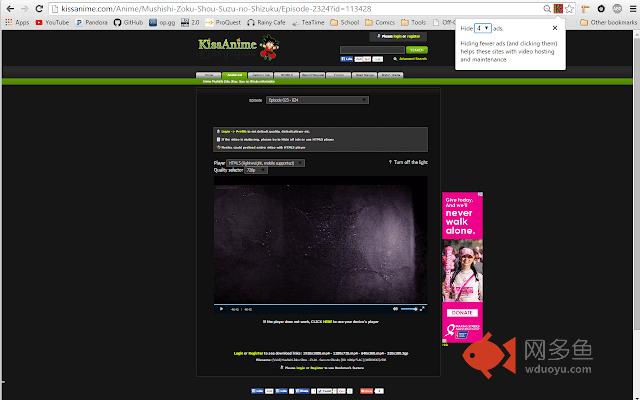Click the Donate button in pink ad
640x400 pixels.
point(462,313)
